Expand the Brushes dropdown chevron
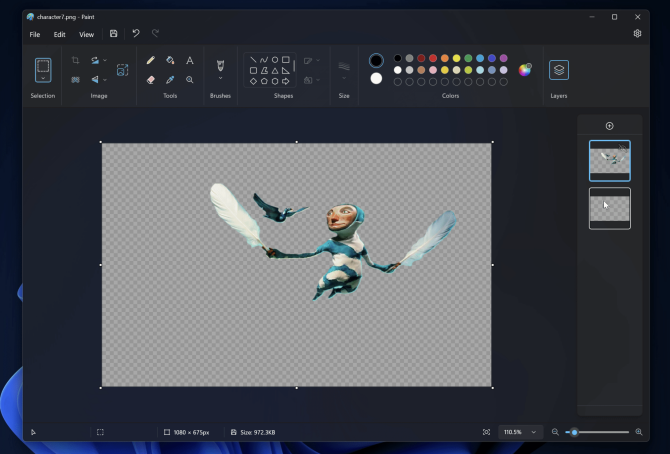Viewport: 670px width, 454px height. 220,78
